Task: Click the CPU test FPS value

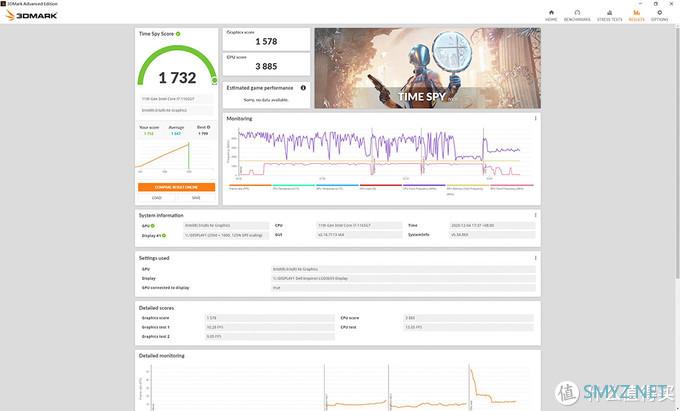Action: coord(468,327)
